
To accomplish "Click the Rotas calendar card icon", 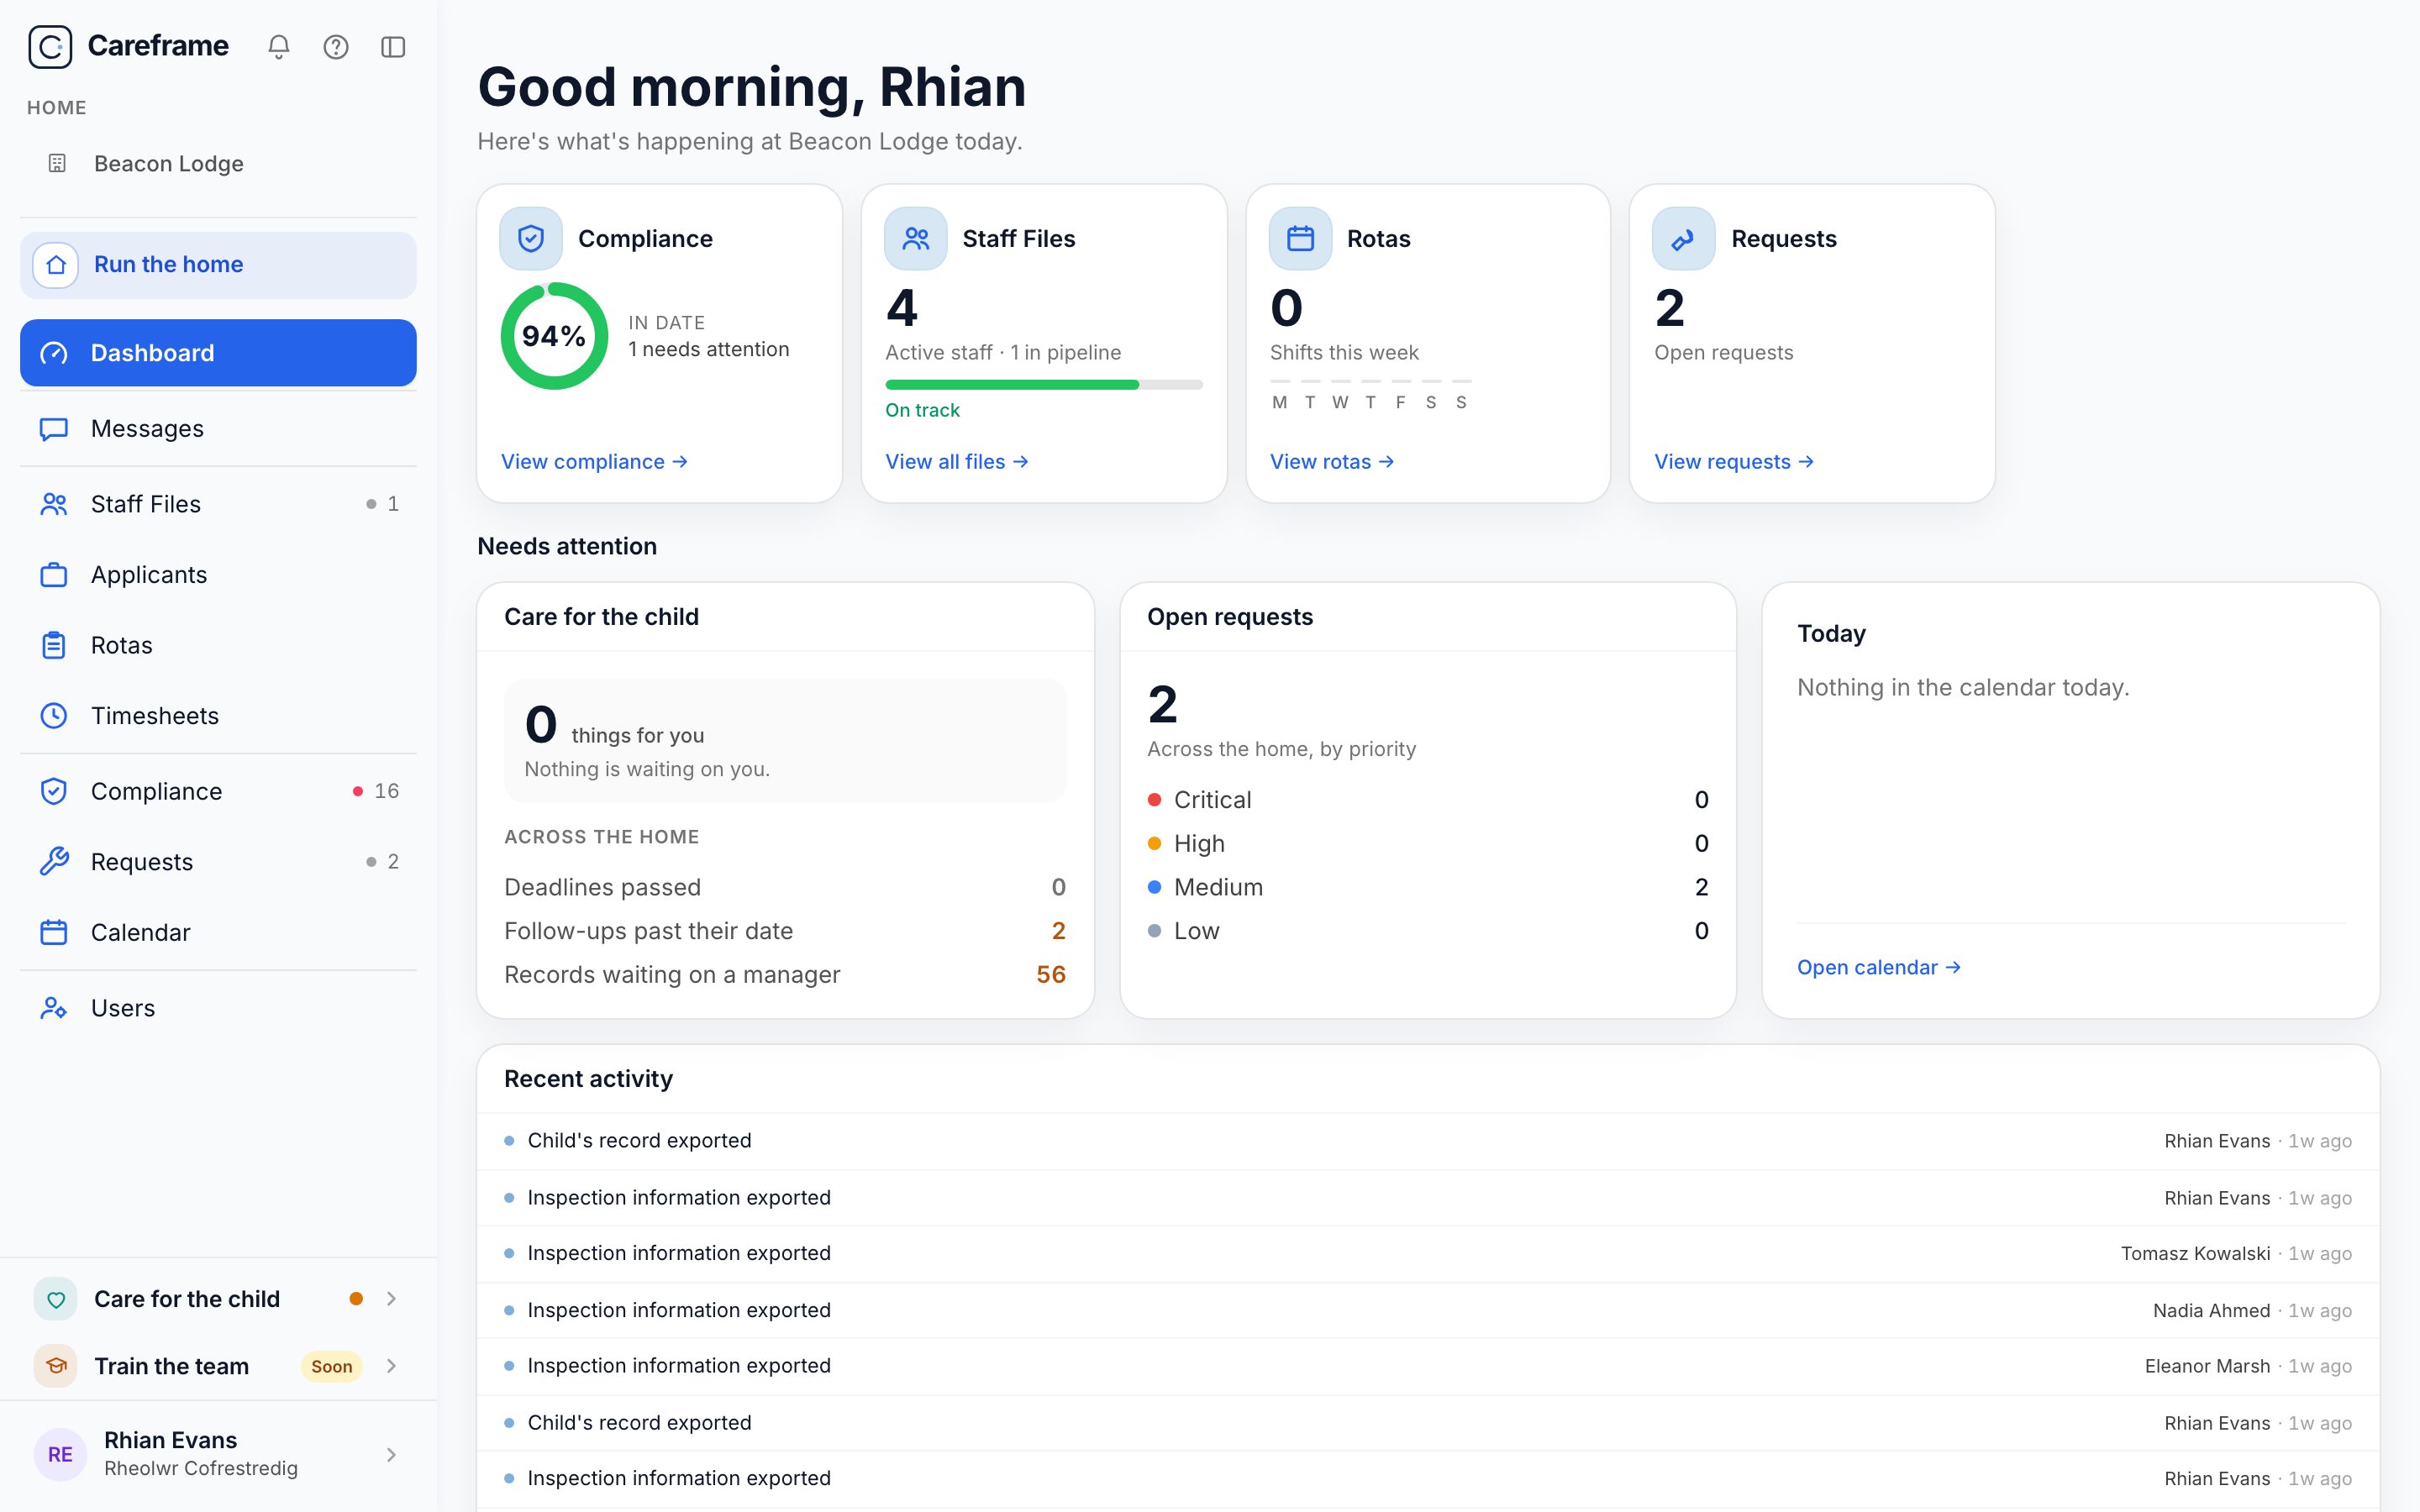I will 1300,239.
